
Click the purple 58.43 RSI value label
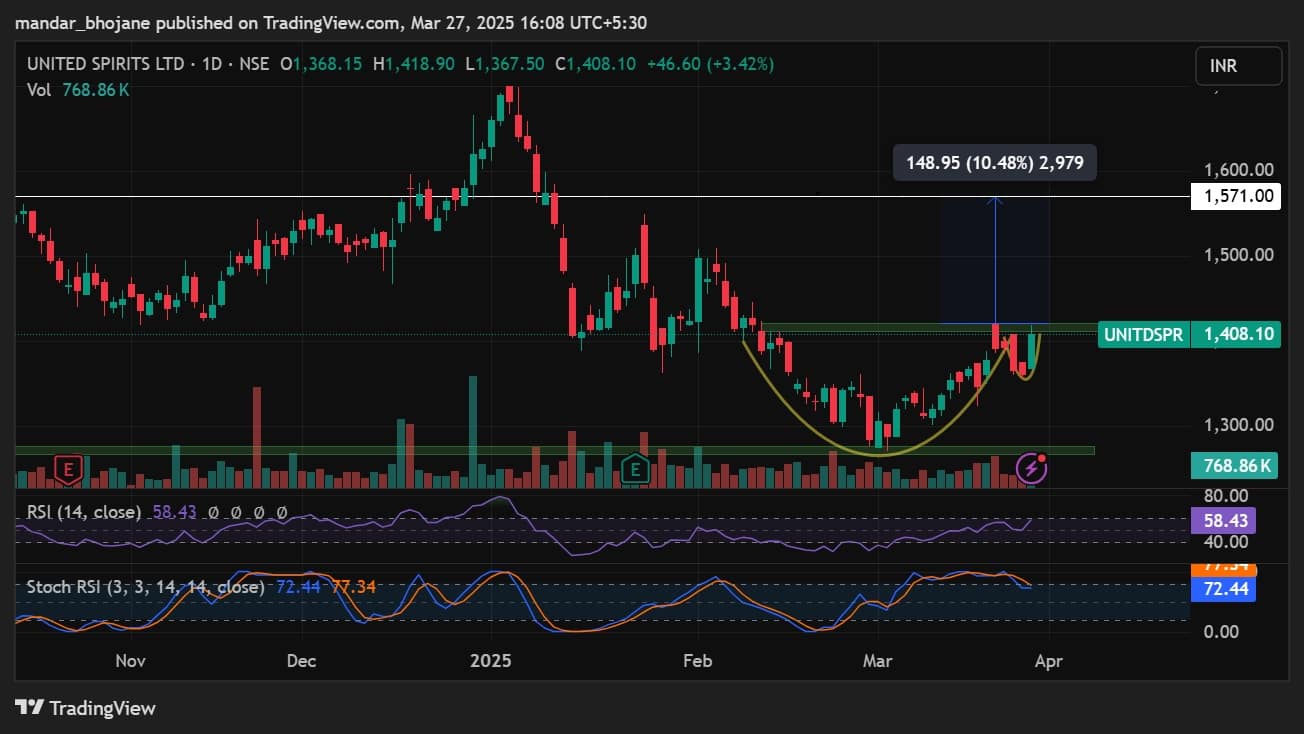1224,521
